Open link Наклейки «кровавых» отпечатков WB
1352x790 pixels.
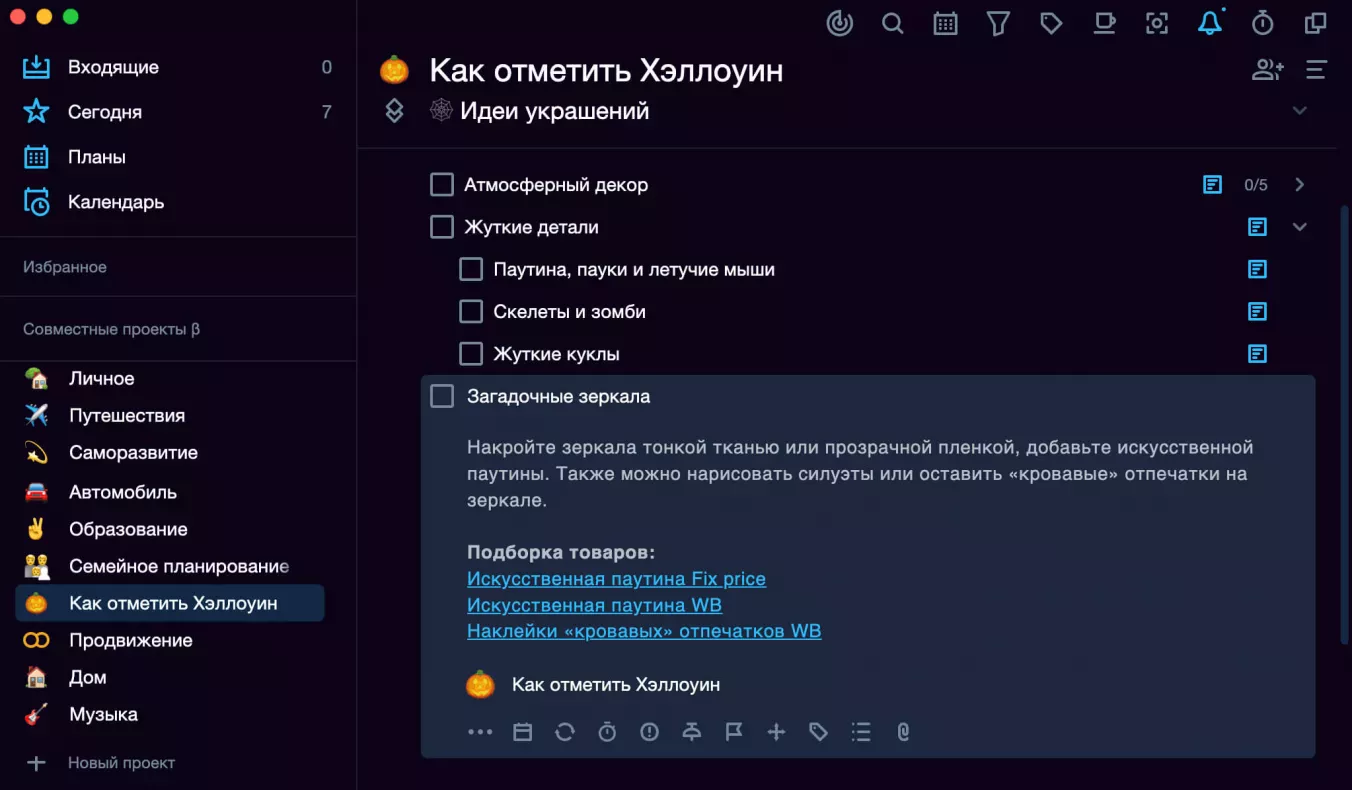644,631
